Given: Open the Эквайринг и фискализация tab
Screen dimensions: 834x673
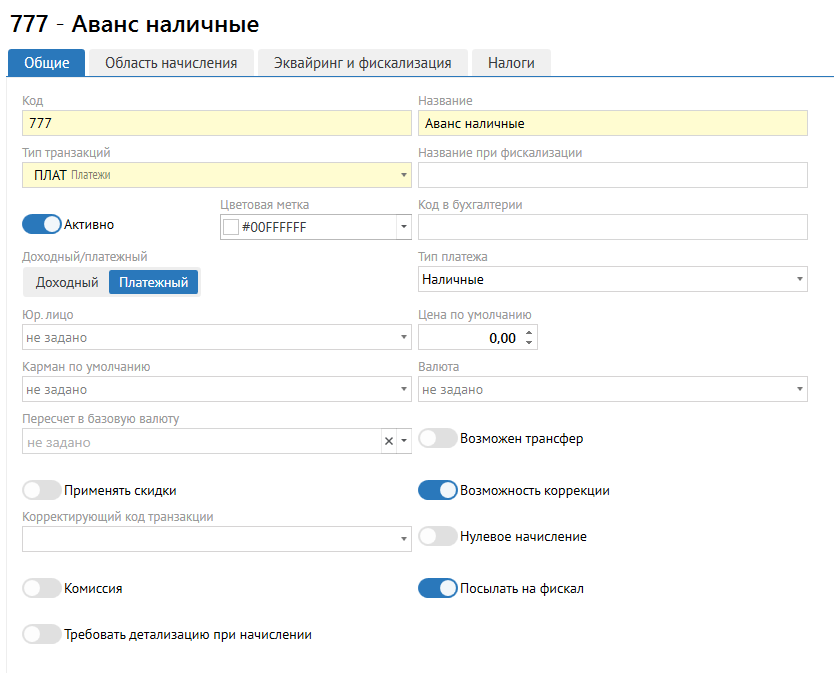Looking at the screenshot, I should (363, 62).
